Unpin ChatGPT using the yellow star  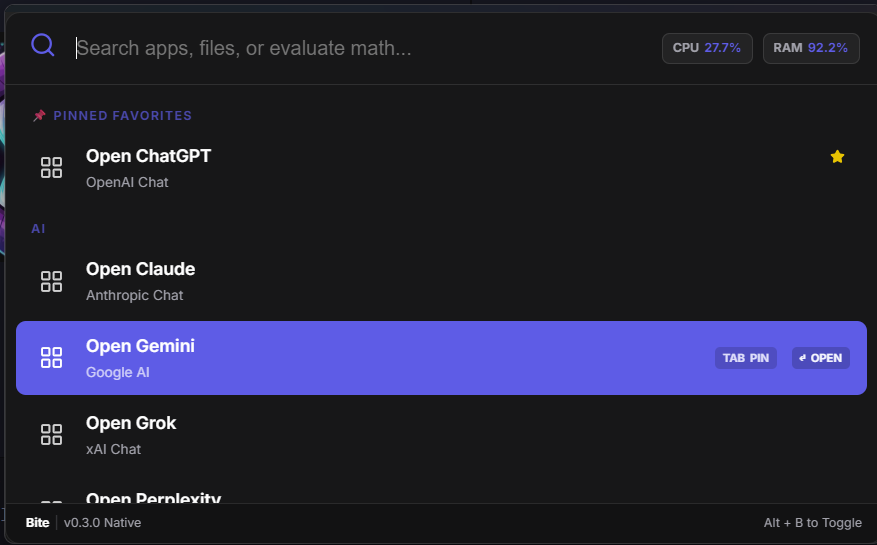[837, 156]
